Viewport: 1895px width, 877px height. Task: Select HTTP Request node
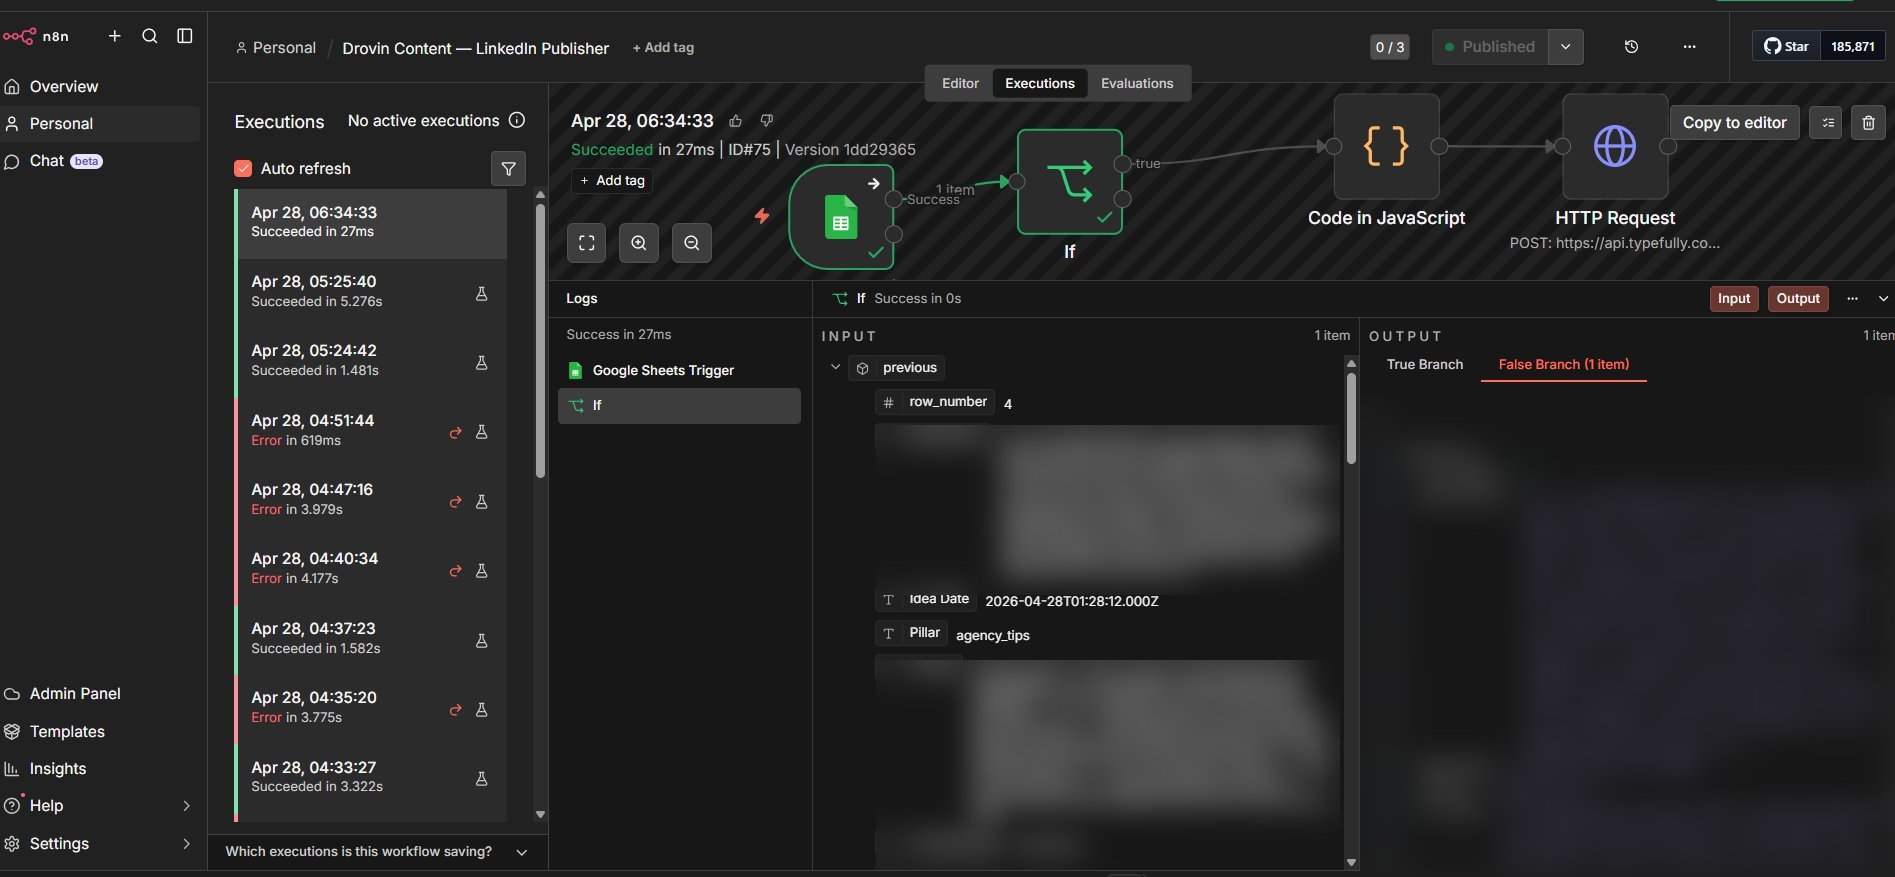pos(1615,147)
